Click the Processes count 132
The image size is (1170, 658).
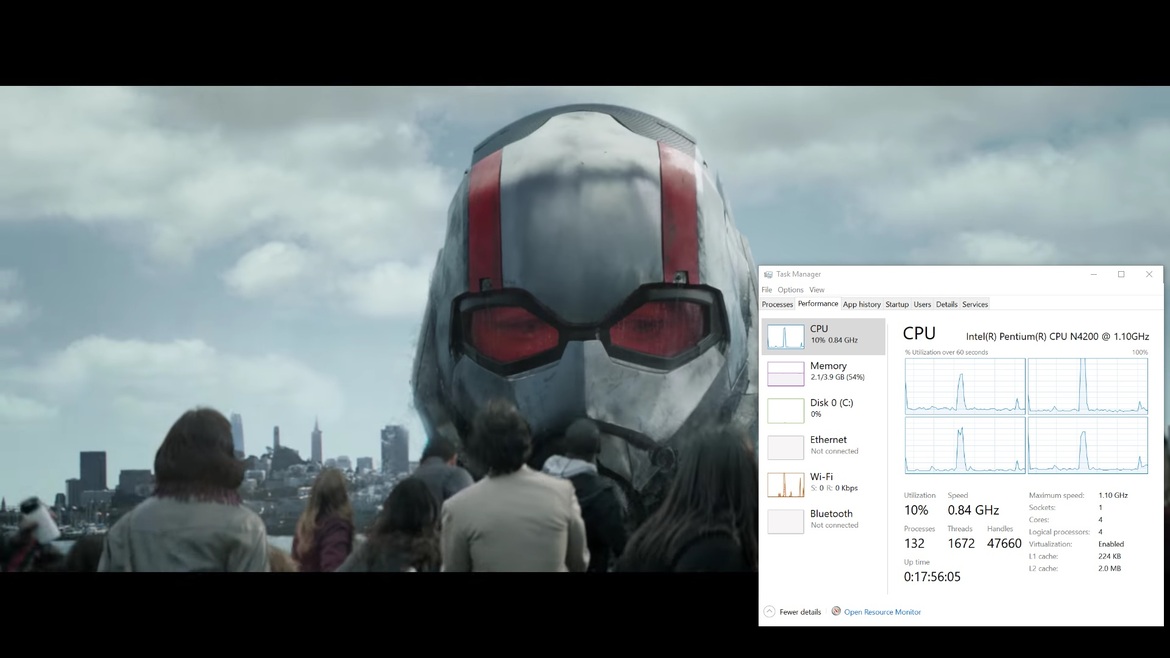pos(914,544)
